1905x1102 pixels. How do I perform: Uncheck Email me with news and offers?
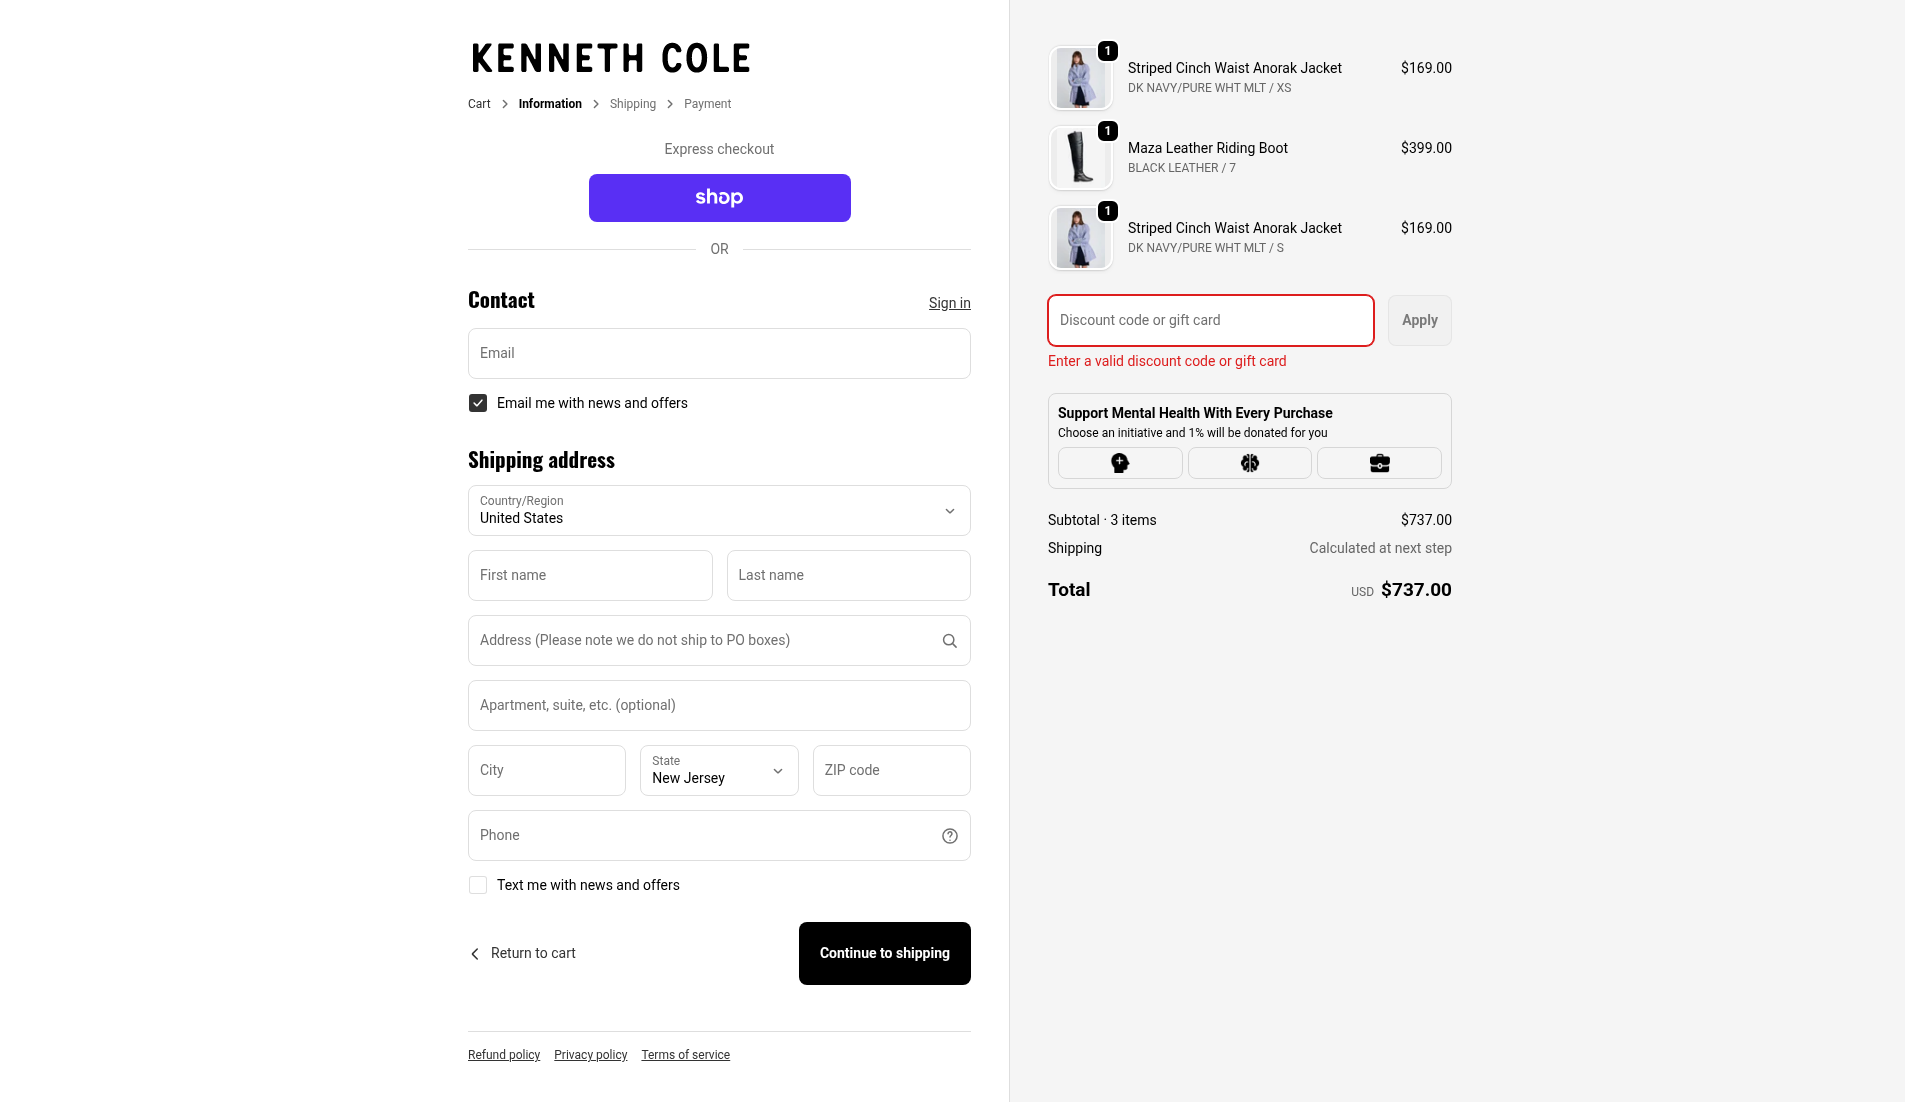(478, 403)
